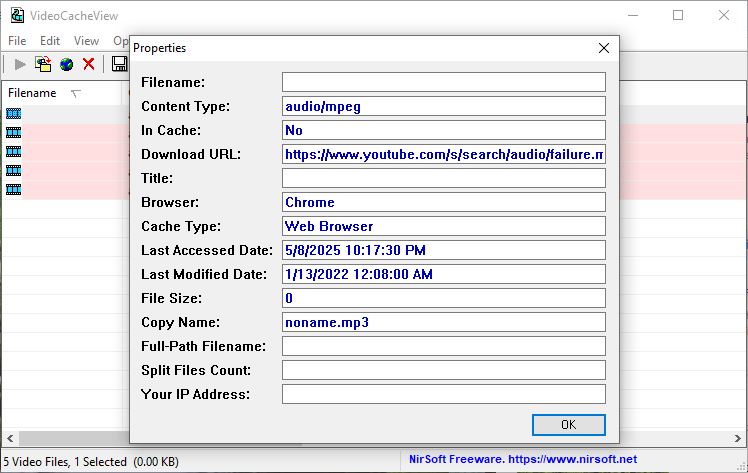748x473 pixels.
Task: Click the horizontal scrollbar left arrow
Action: coord(10,438)
